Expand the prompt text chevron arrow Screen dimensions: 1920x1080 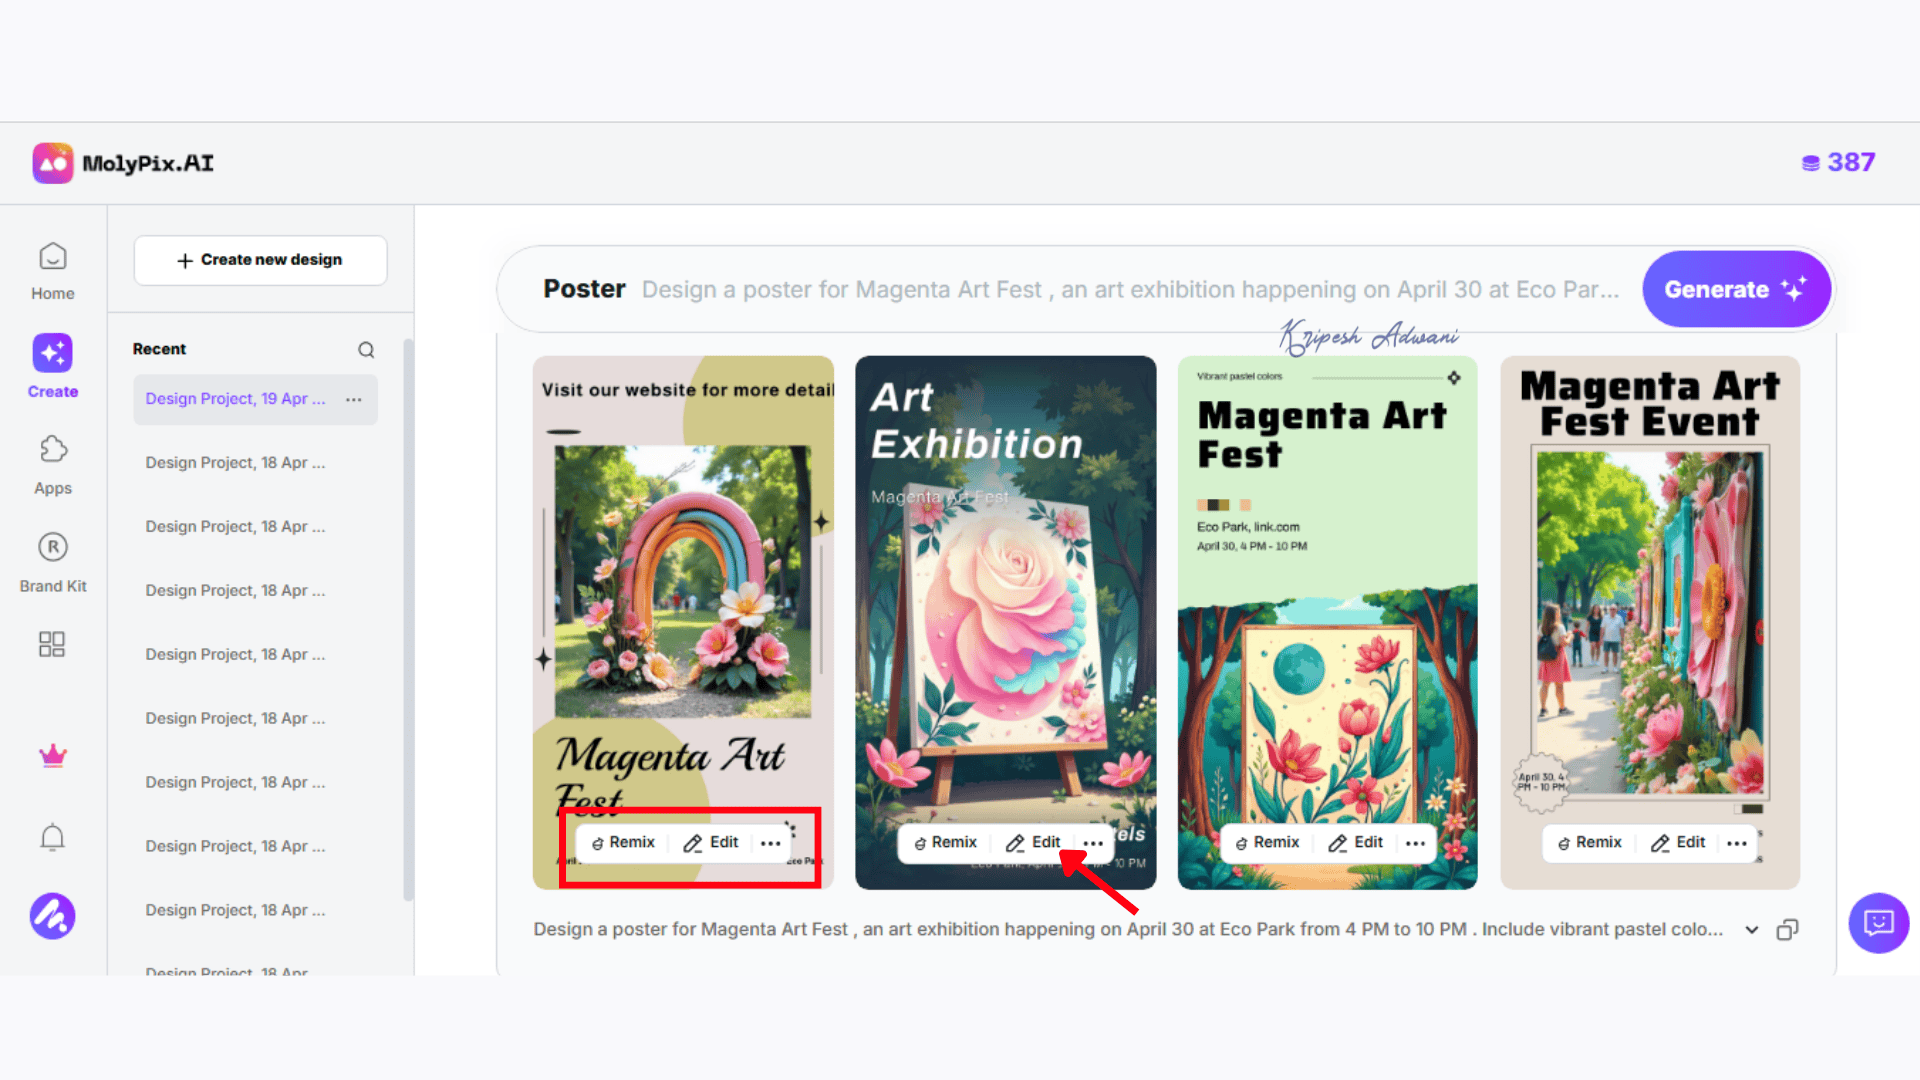coord(1752,930)
